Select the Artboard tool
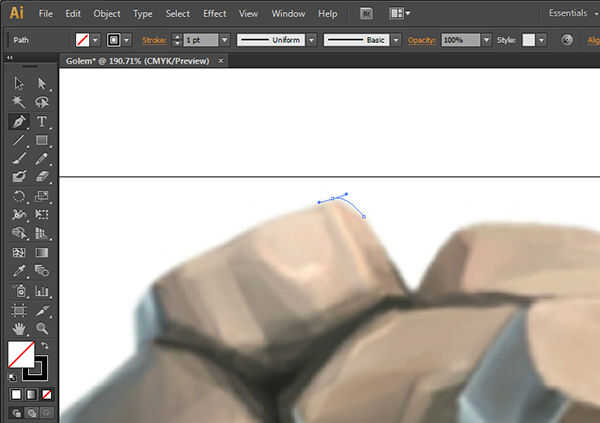The height and width of the screenshot is (423, 600). pyautogui.click(x=18, y=310)
